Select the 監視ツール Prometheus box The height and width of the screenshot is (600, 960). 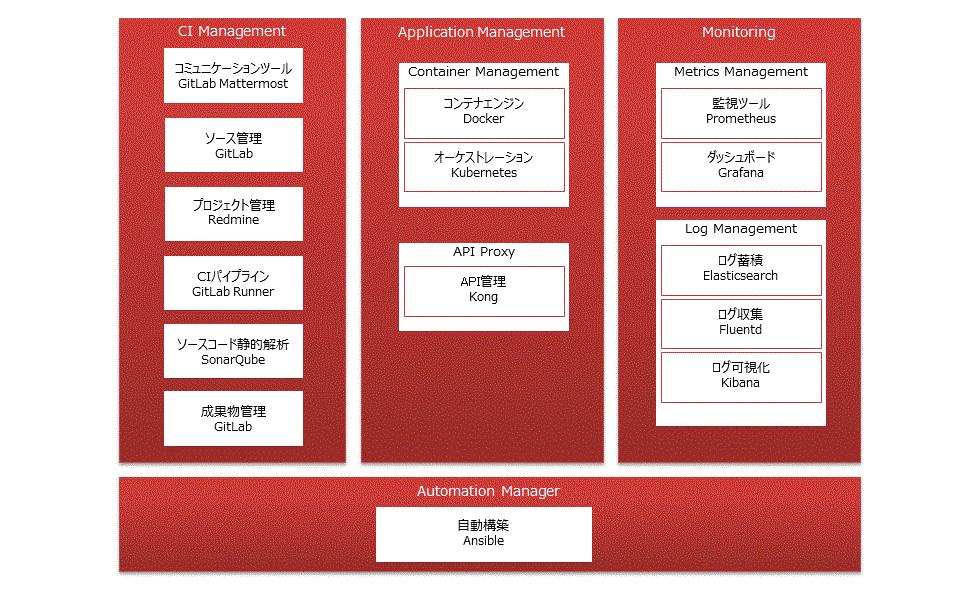741,113
